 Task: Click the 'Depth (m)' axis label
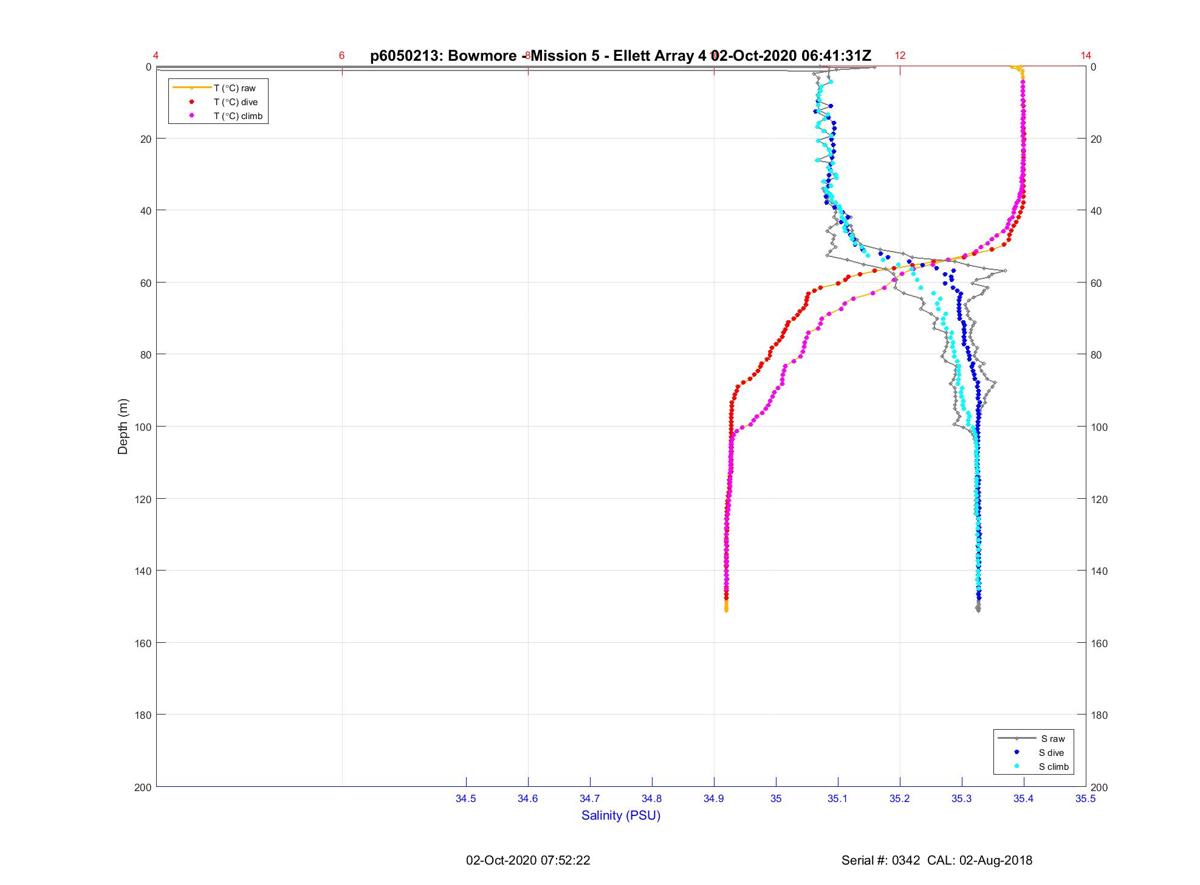click(124, 427)
